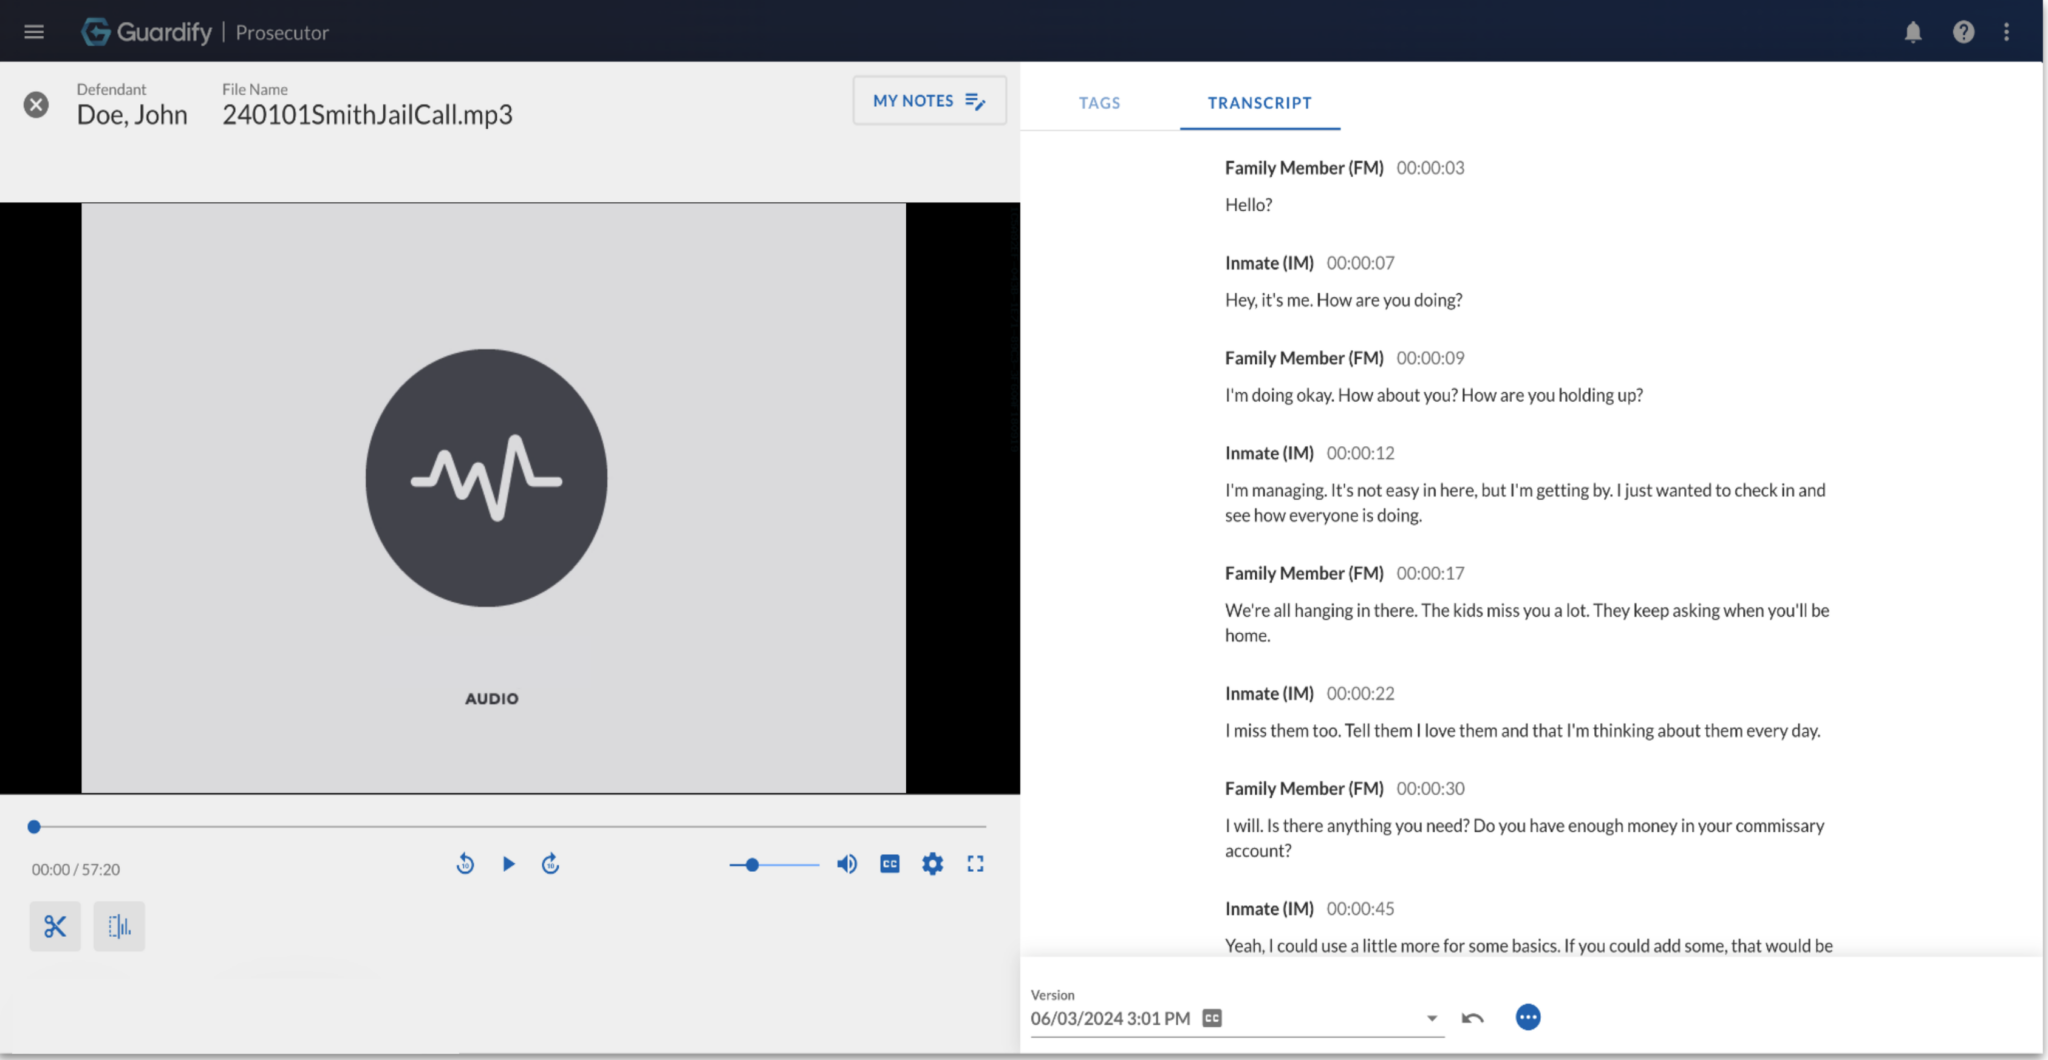2048x1060 pixels.
Task: Select the Transcript tab
Action: 1259,103
